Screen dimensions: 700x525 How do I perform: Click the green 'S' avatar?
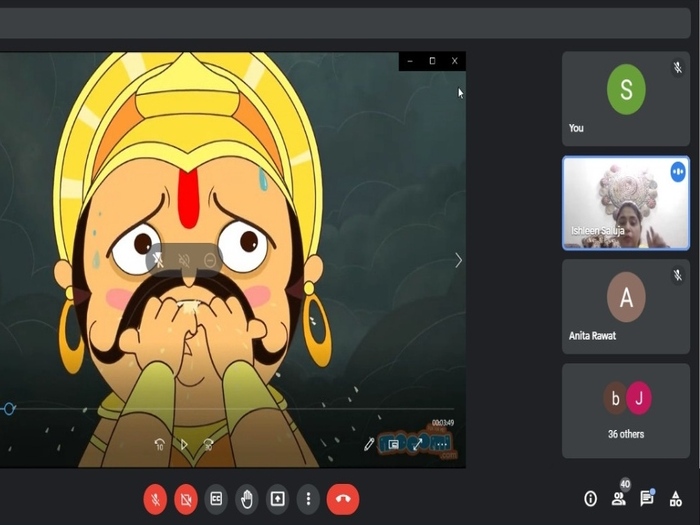tap(626, 89)
